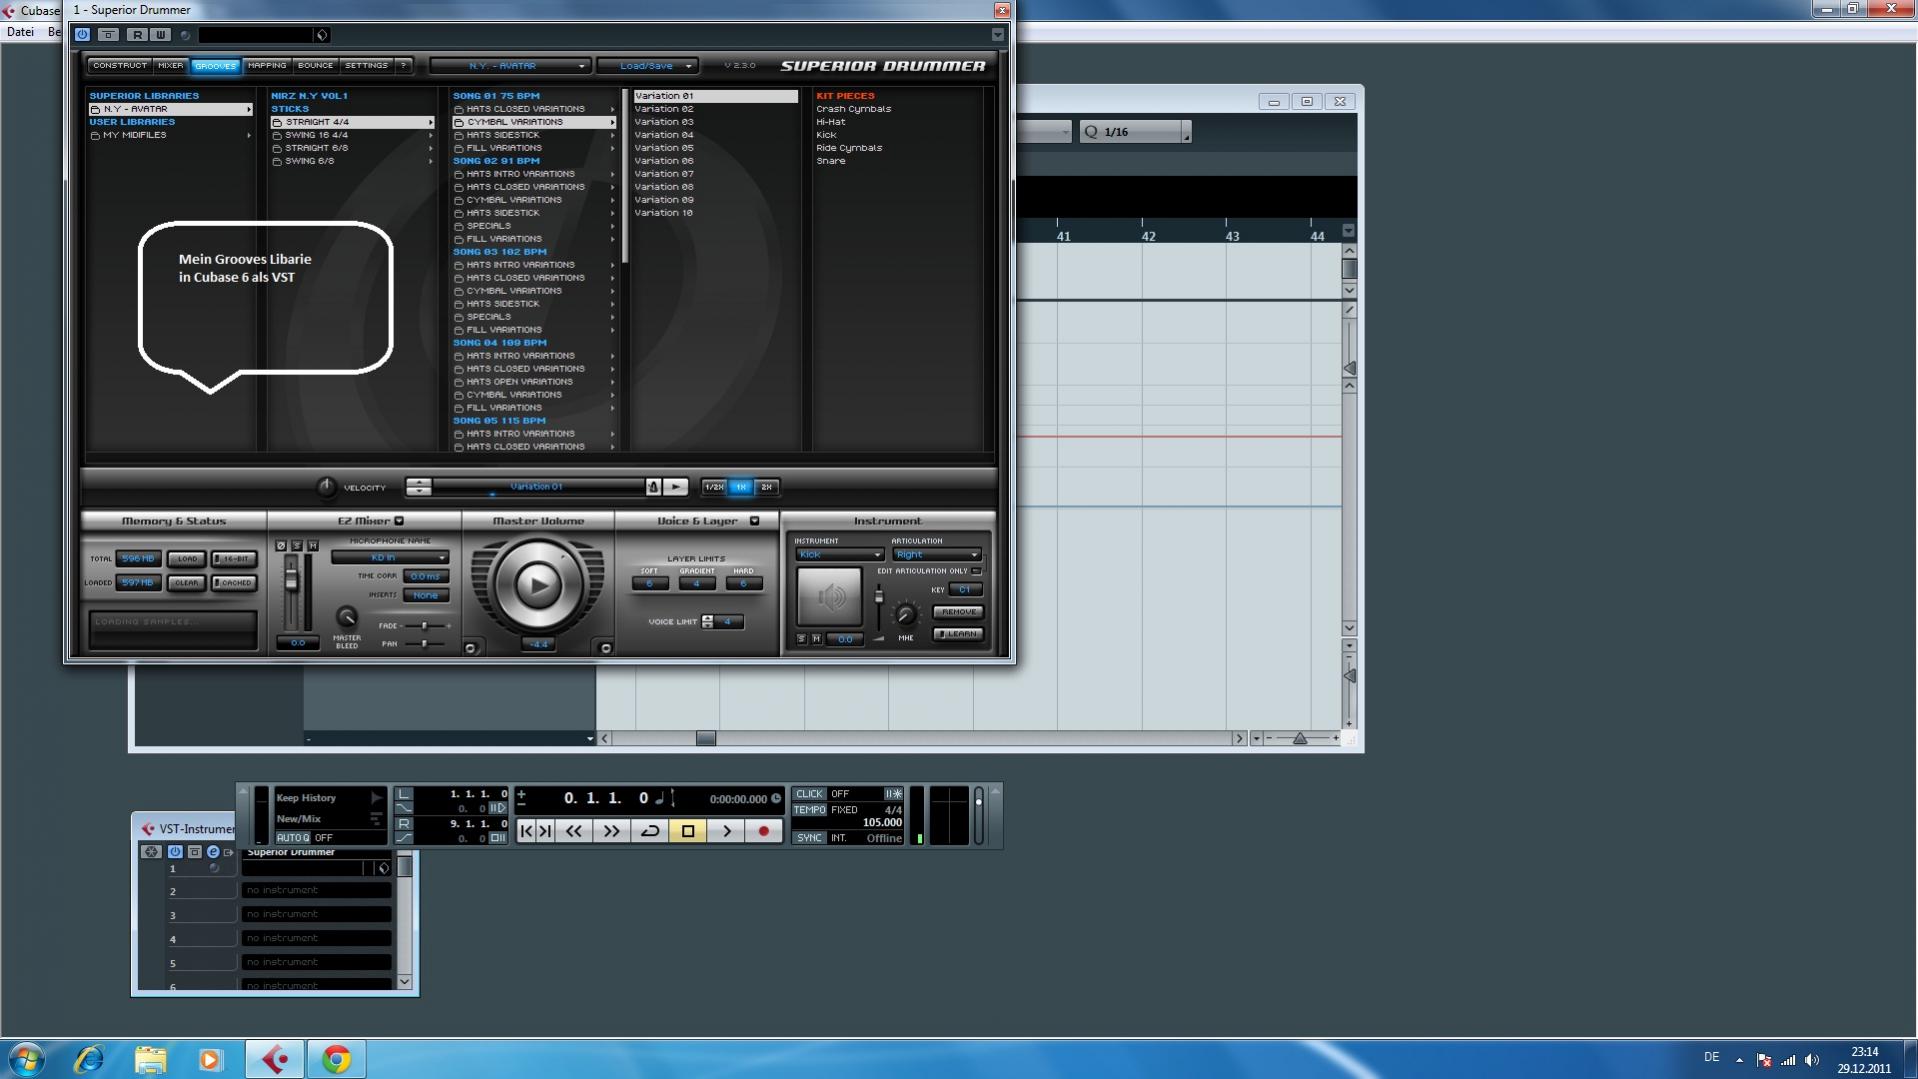Toggle TEMPO track mode in transport

[x=809, y=810]
